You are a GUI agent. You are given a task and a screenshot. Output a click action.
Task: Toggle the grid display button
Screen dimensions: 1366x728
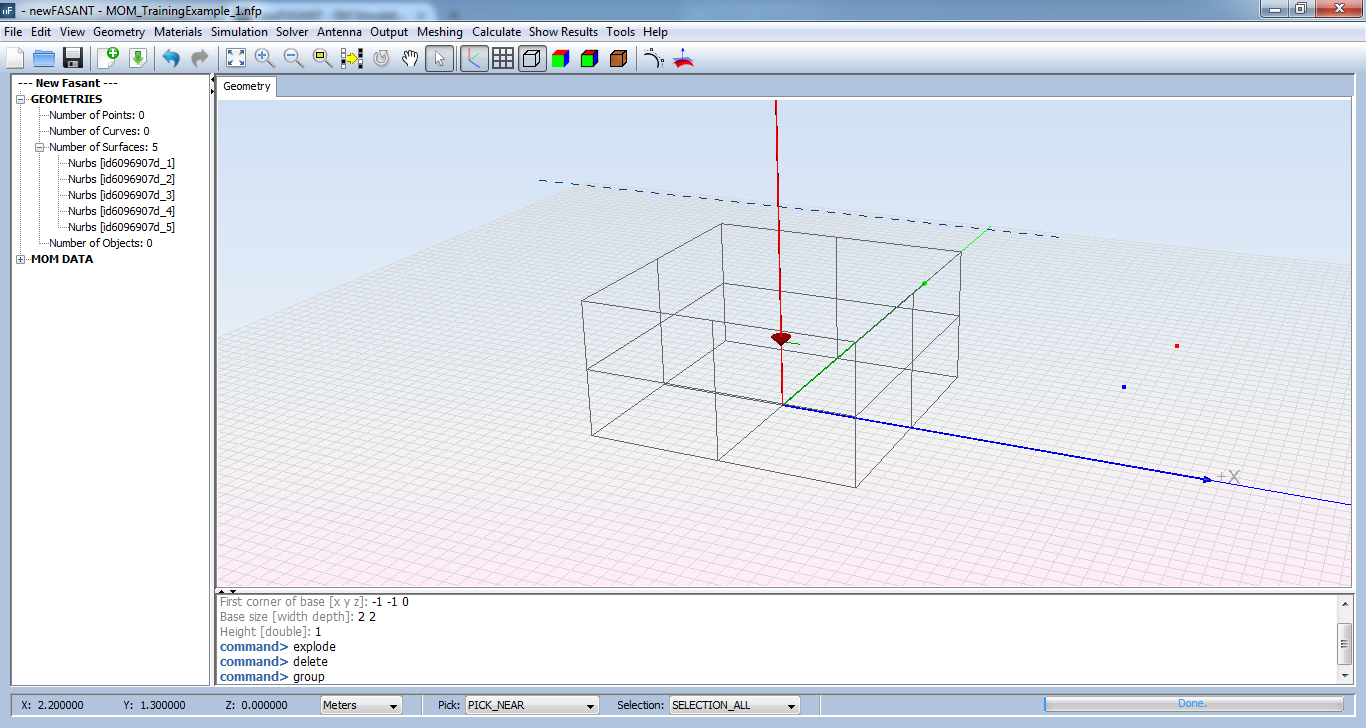[x=503, y=58]
